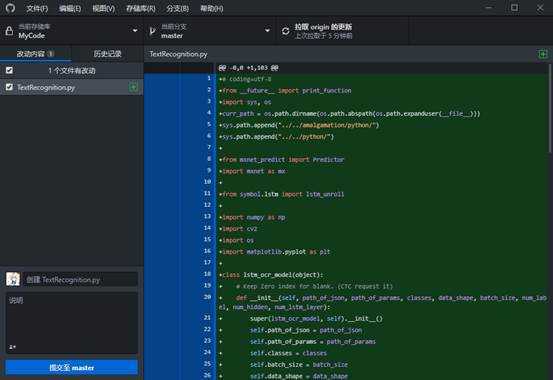Close the GitHub Desktop window
This screenshot has width=553, height=380.
click(540, 8)
